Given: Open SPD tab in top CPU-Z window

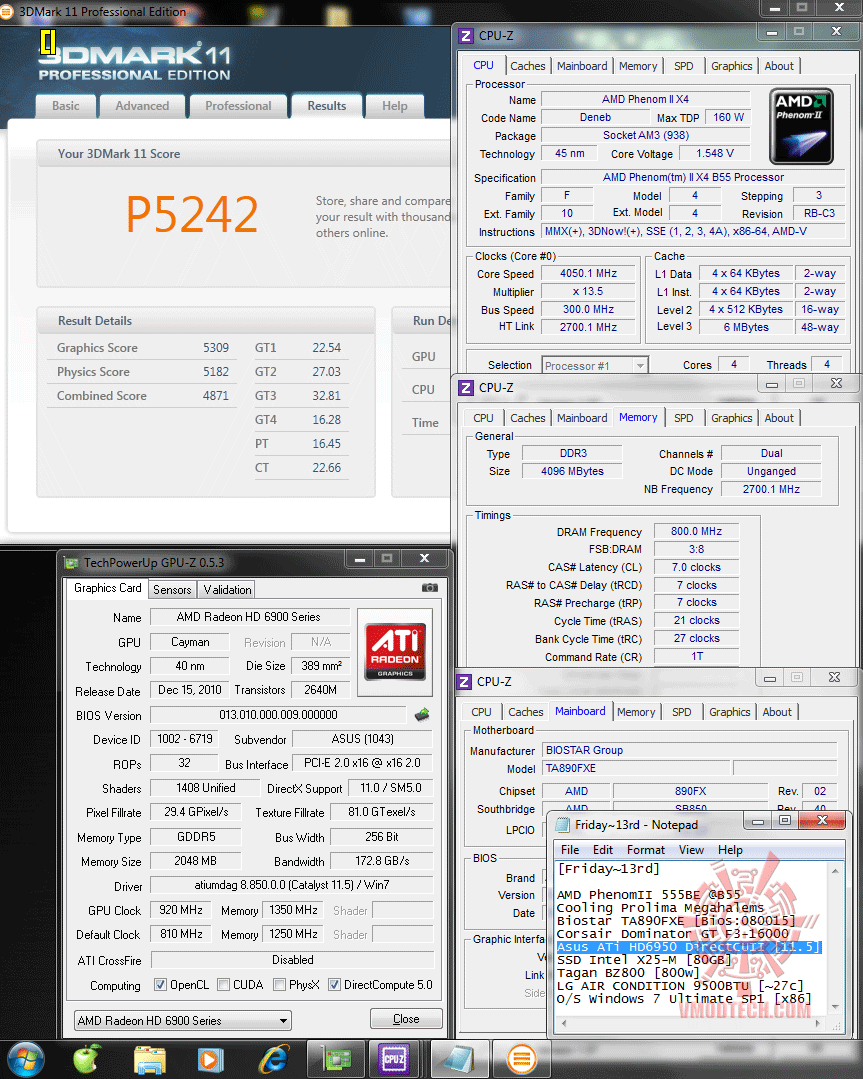Looking at the screenshot, I should click(683, 66).
